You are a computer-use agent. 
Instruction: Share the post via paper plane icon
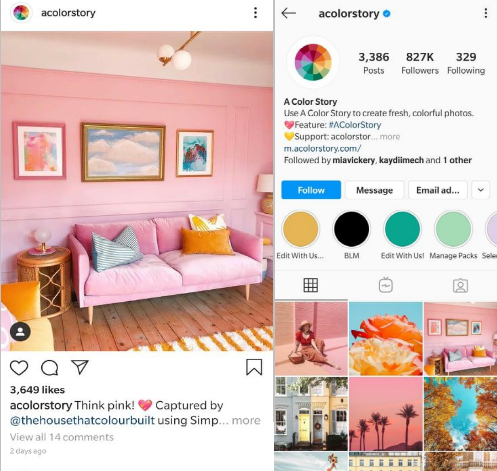[80, 367]
